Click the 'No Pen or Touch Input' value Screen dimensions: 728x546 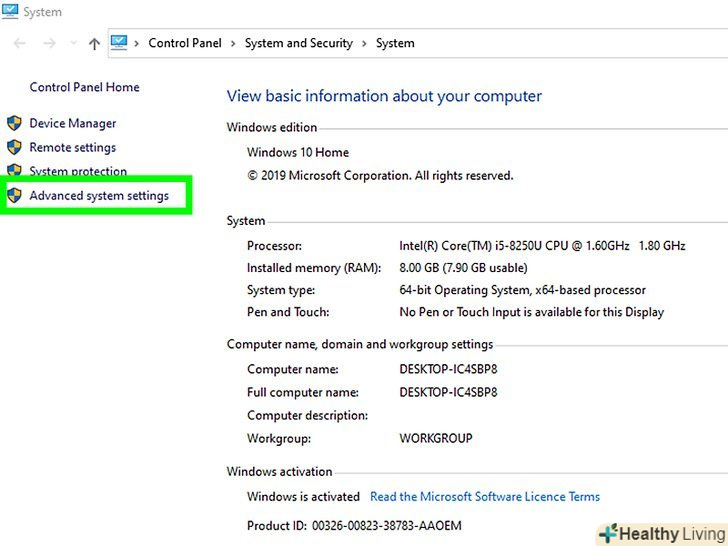point(532,312)
